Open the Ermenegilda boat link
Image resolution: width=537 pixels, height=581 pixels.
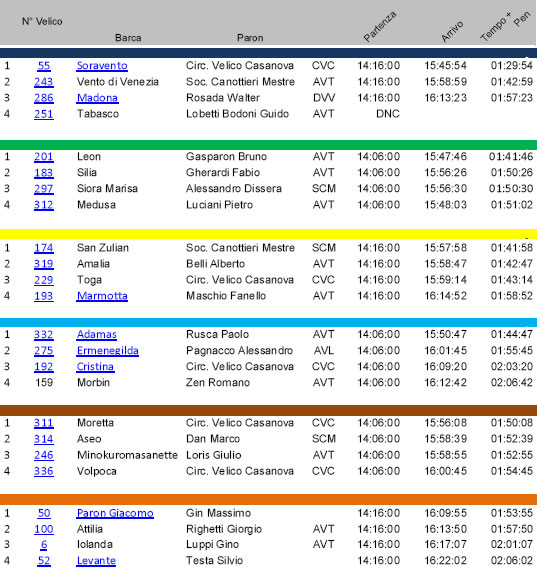pos(107,351)
